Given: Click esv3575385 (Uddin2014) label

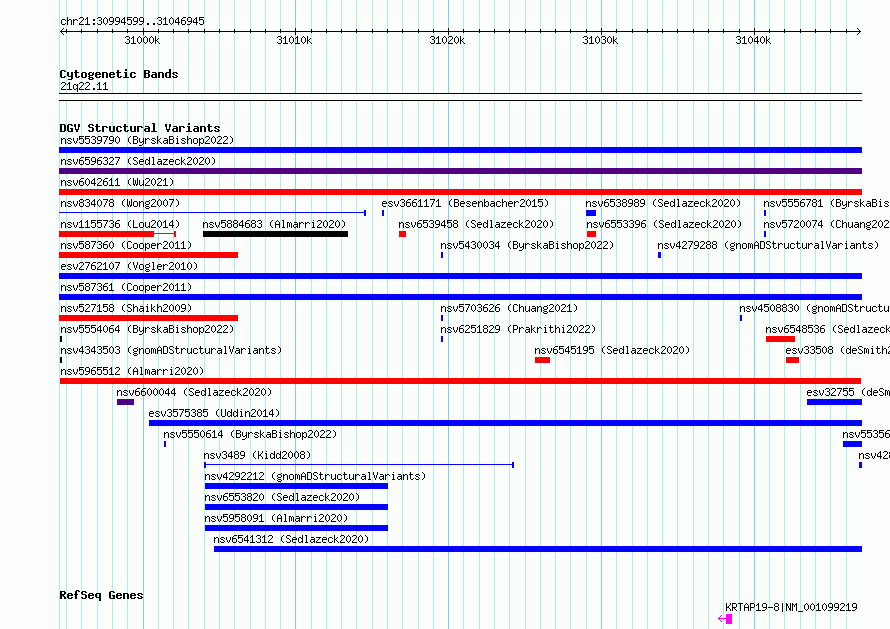Looking at the screenshot, I should [x=214, y=413].
